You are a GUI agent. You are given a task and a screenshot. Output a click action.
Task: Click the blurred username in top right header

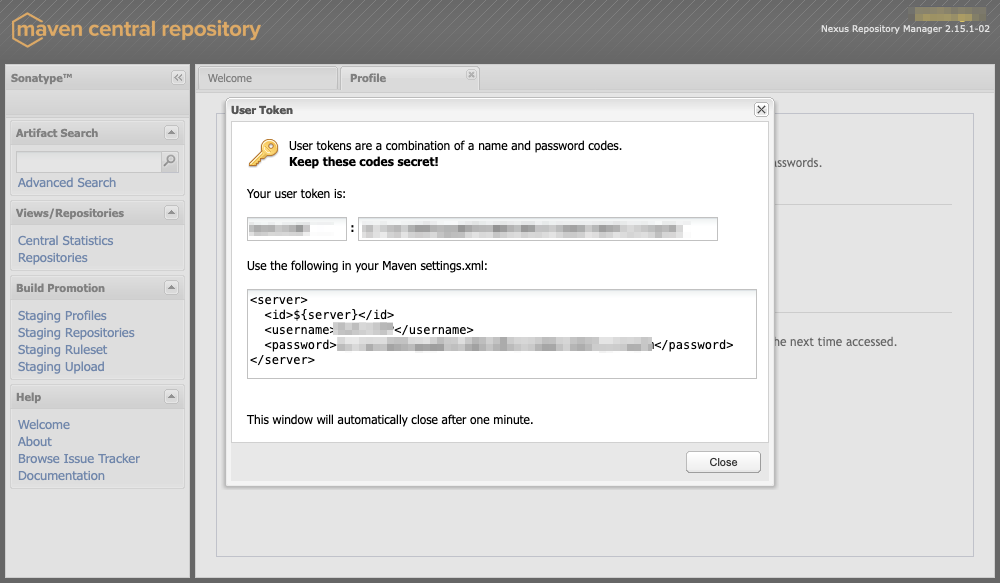(x=951, y=14)
